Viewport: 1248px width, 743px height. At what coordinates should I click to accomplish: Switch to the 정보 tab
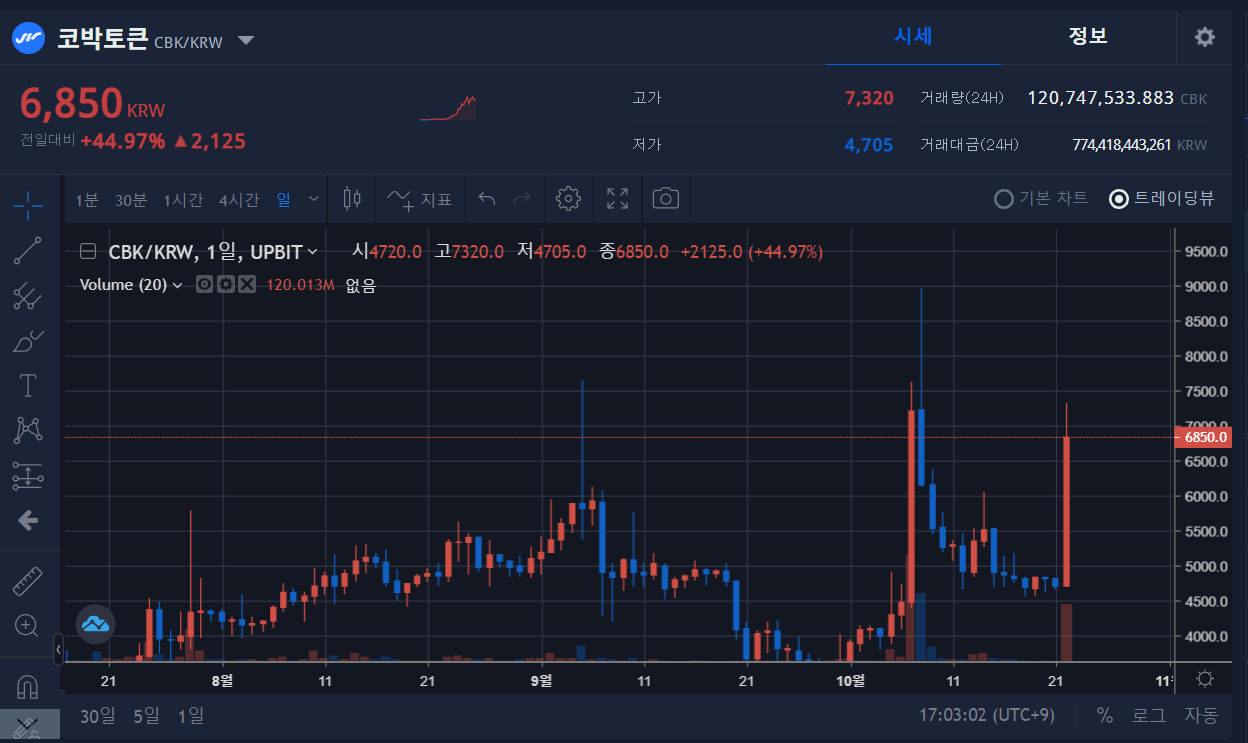click(x=1088, y=37)
